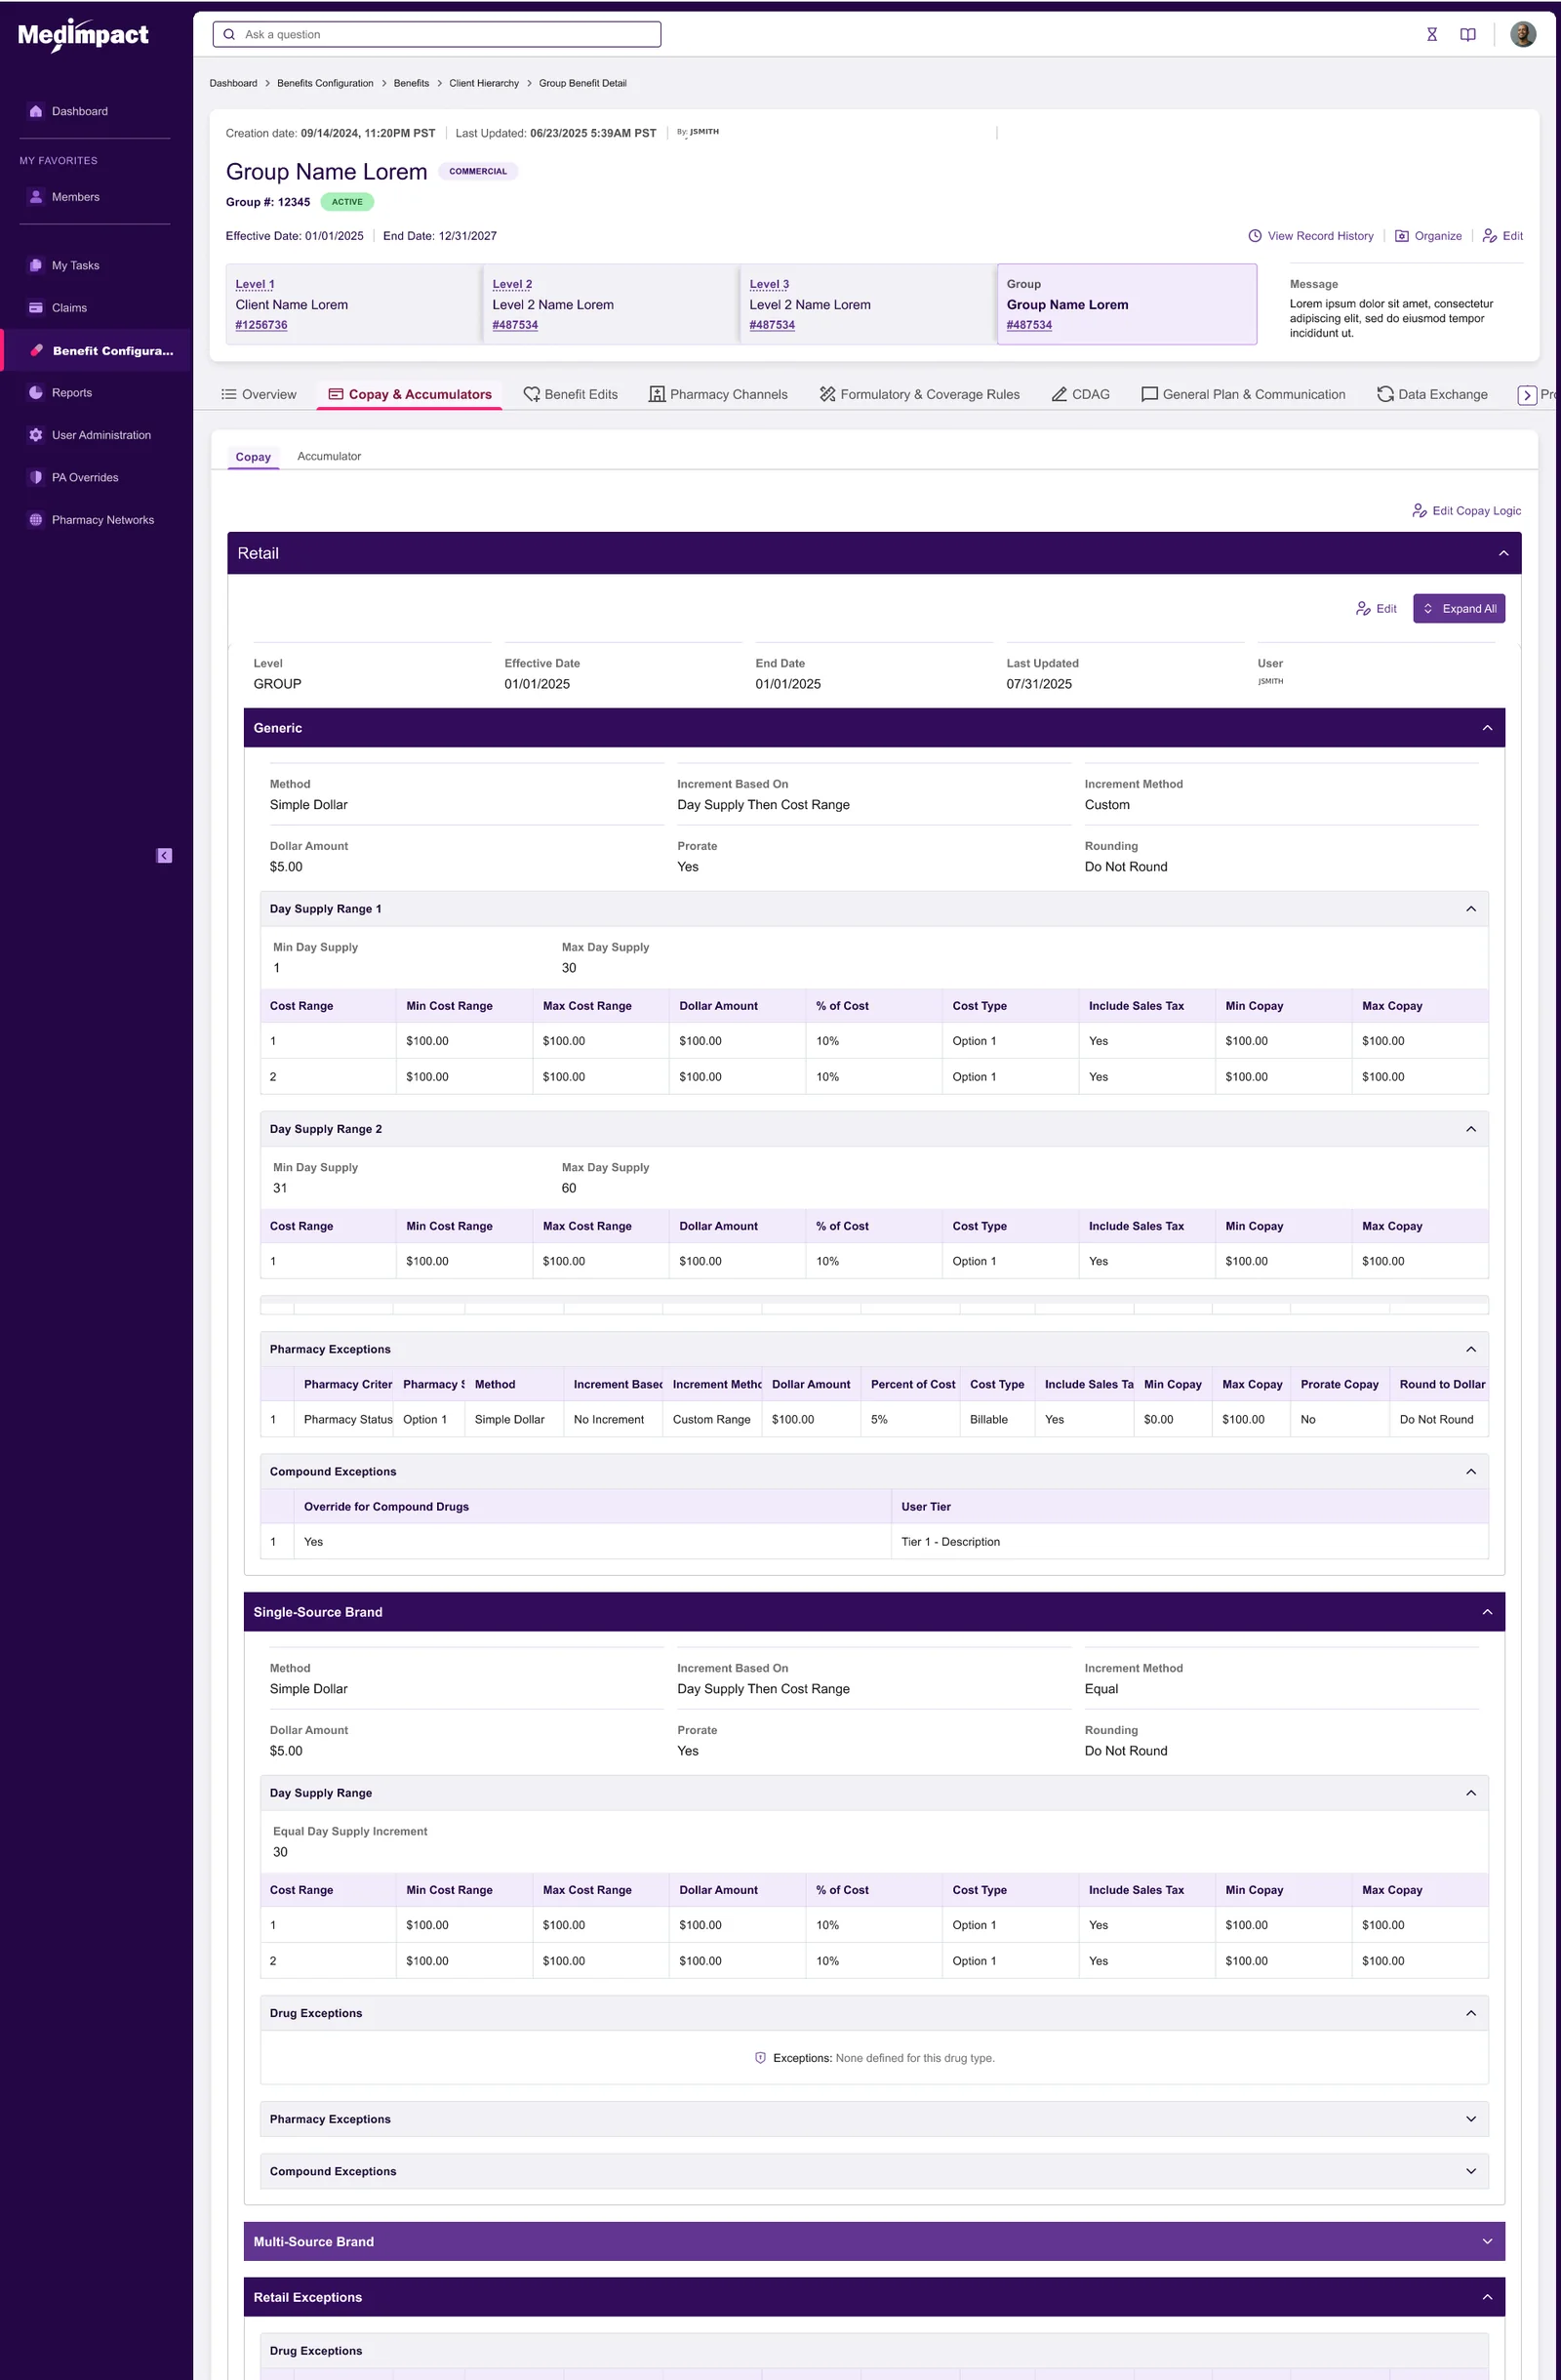Click the Organize action
Screen dimensions: 1561x2380
[x=1428, y=236]
